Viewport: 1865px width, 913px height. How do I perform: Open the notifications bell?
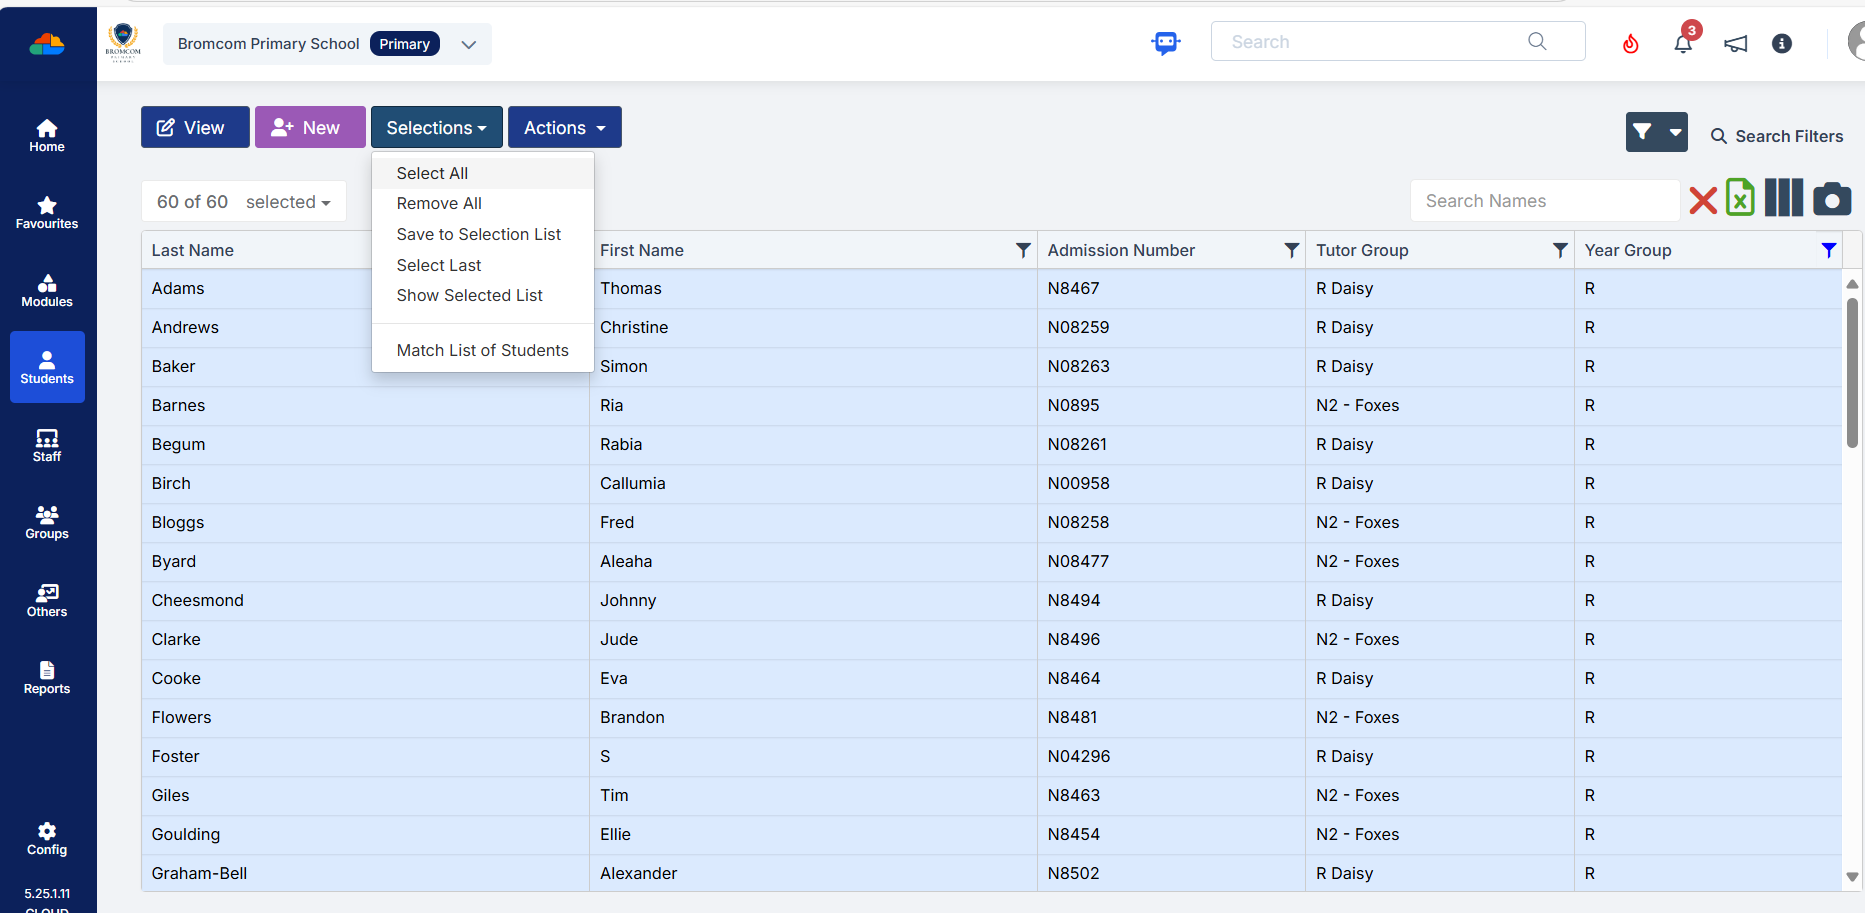pos(1683,43)
